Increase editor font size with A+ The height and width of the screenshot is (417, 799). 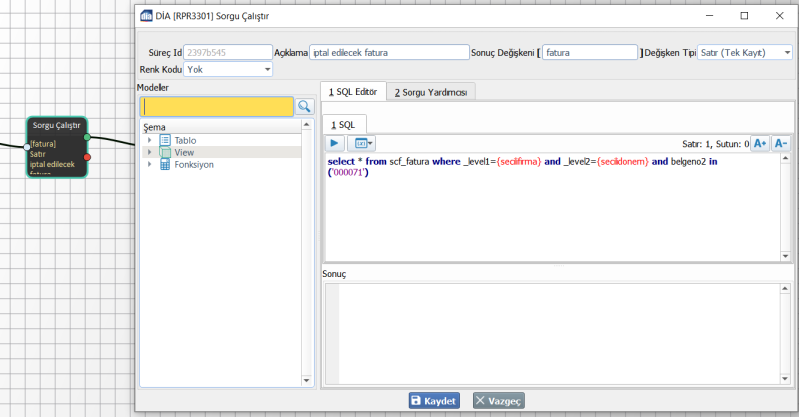(x=760, y=144)
